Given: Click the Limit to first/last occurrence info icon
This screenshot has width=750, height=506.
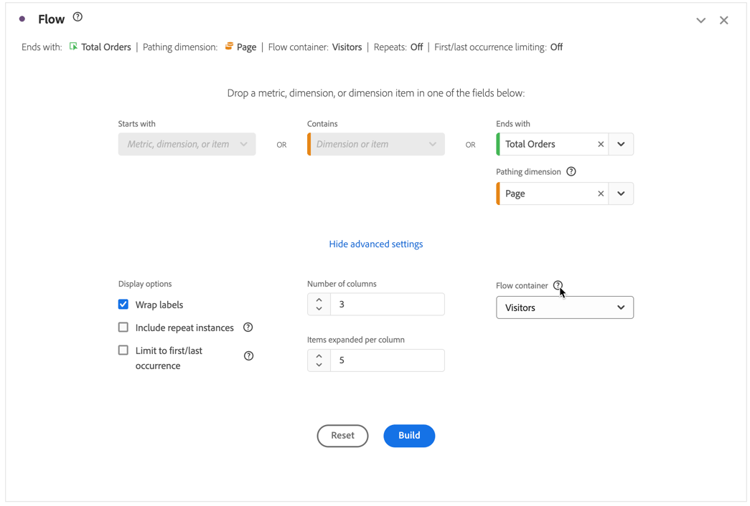Looking at the screenshot, I should click(x=248, y=356).
